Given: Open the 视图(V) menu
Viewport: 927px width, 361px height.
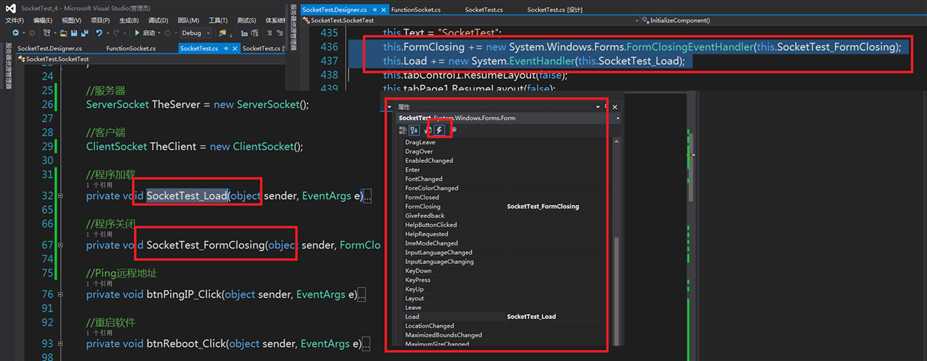Looking at the screenshot, I should [71, 21].
